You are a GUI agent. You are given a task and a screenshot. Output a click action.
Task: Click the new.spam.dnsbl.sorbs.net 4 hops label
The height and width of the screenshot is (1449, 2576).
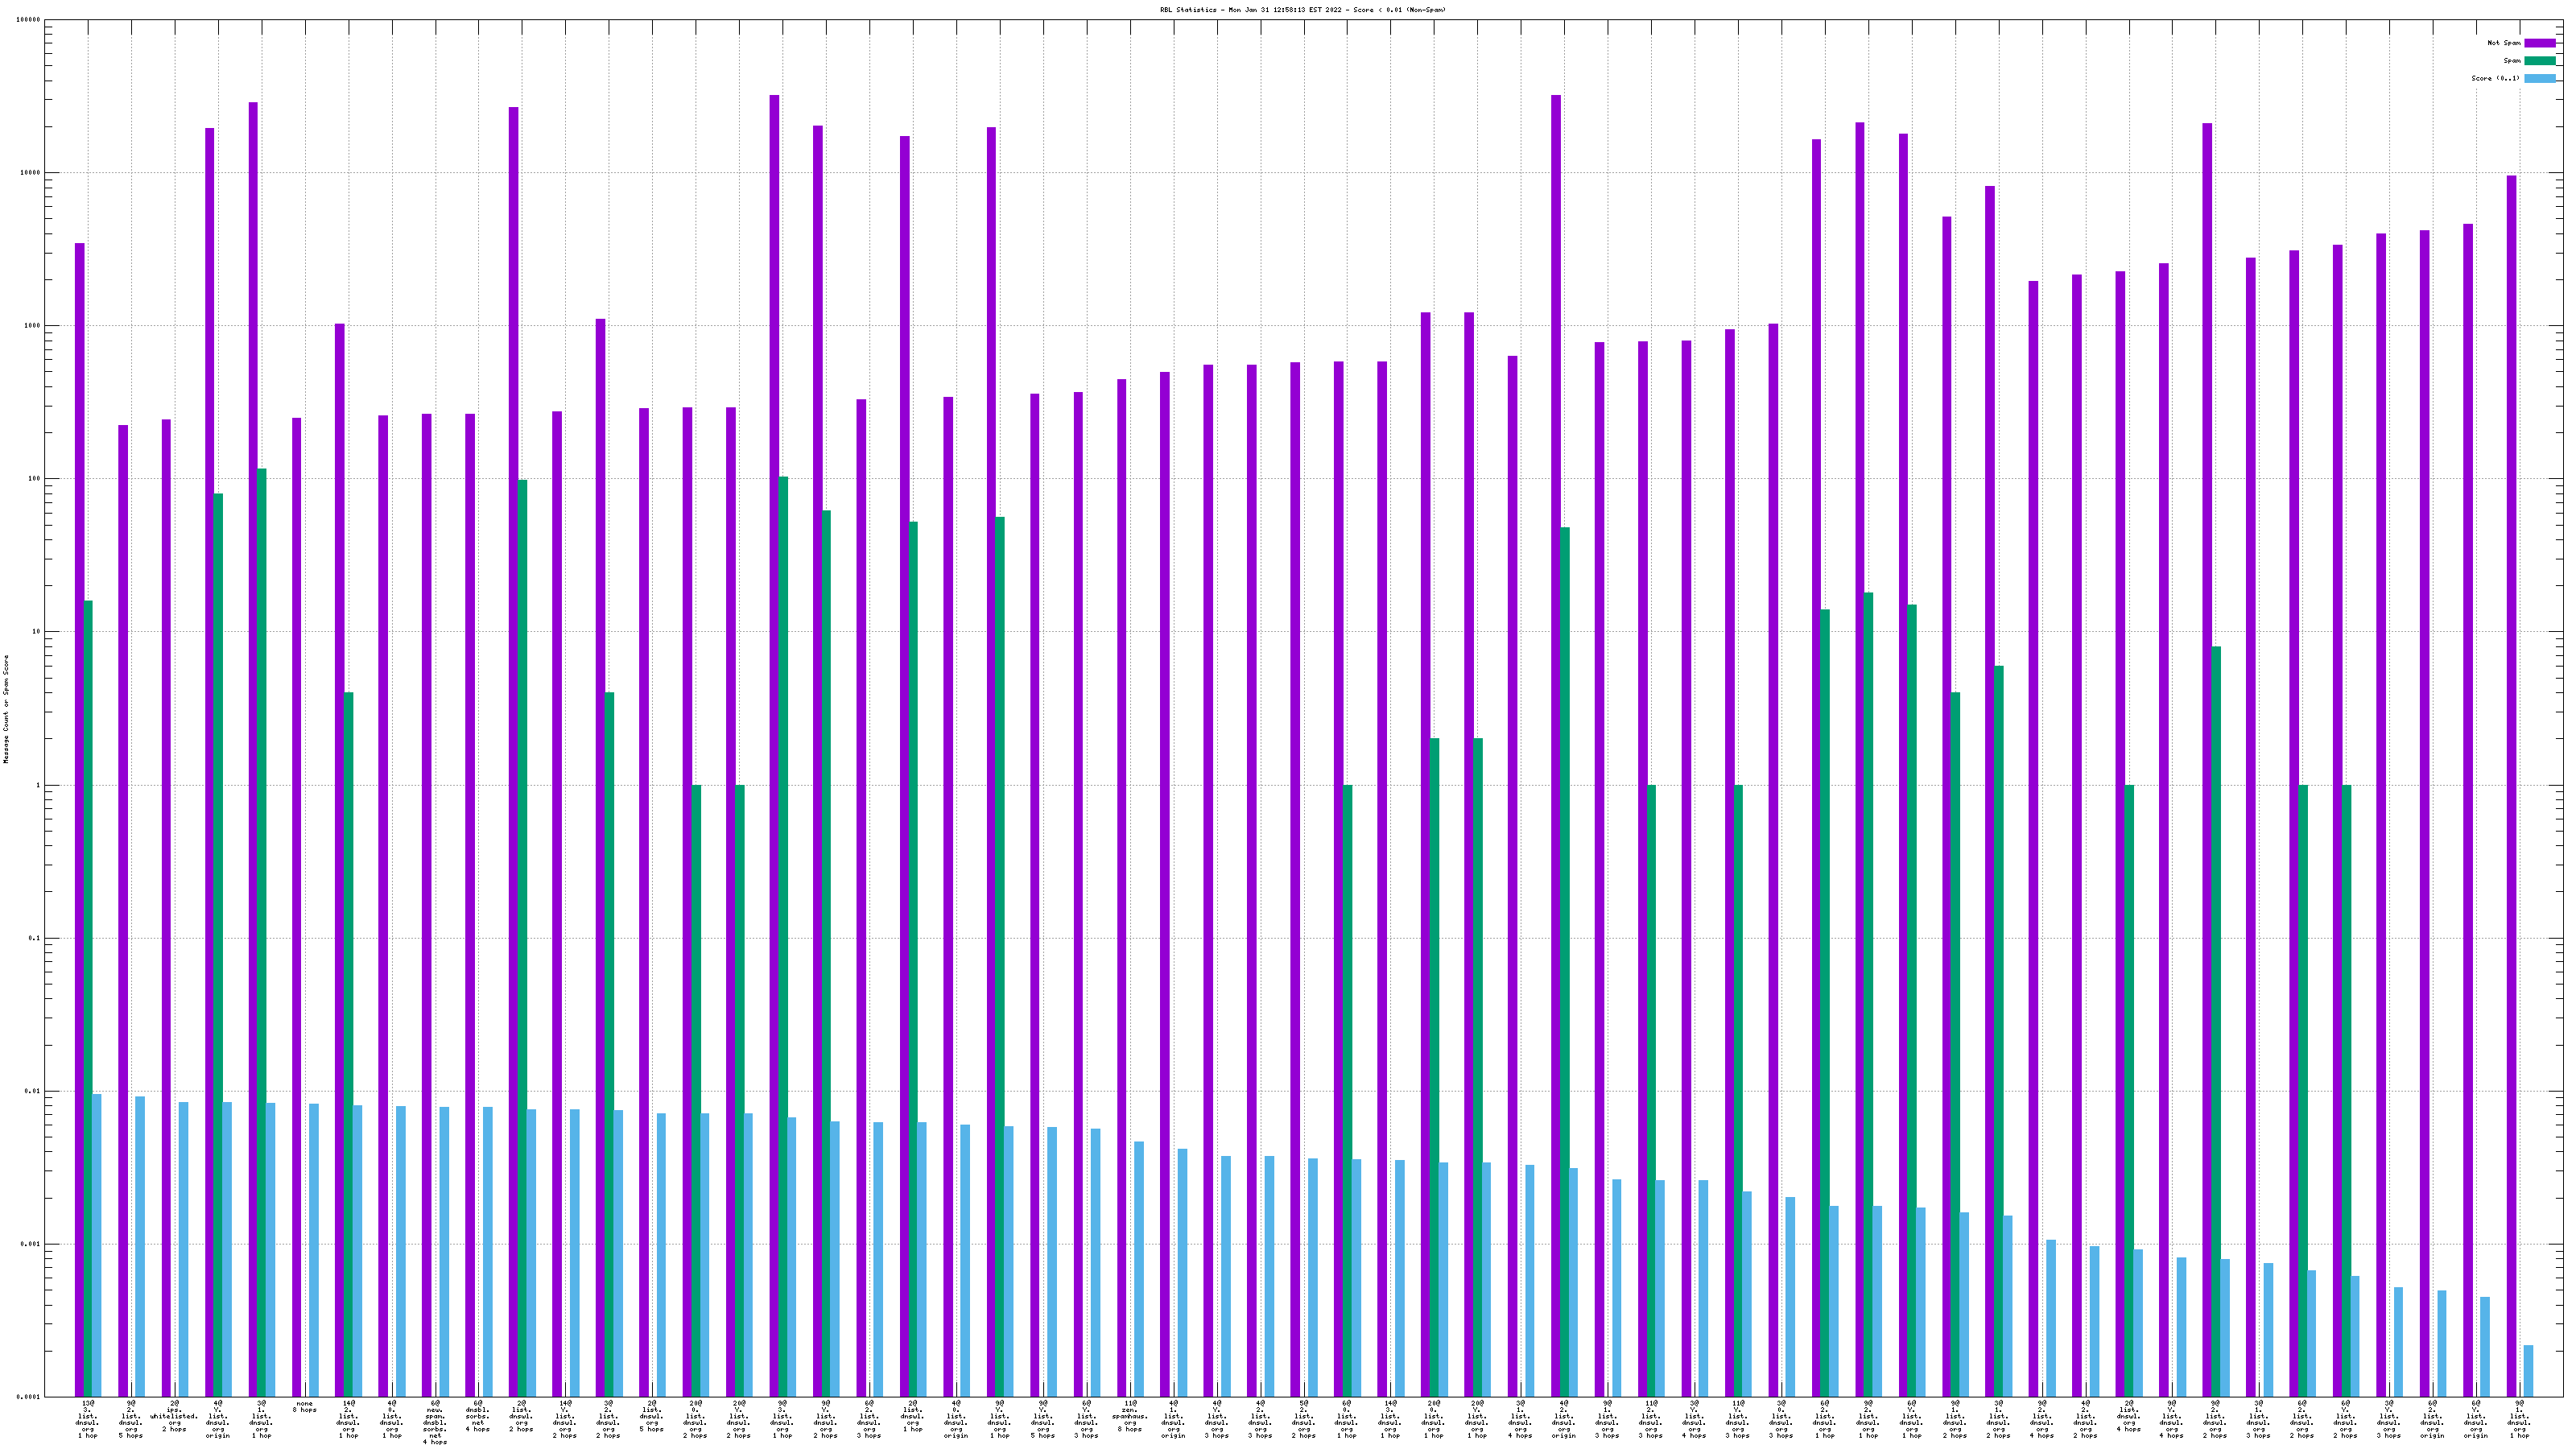[434, 1422]
